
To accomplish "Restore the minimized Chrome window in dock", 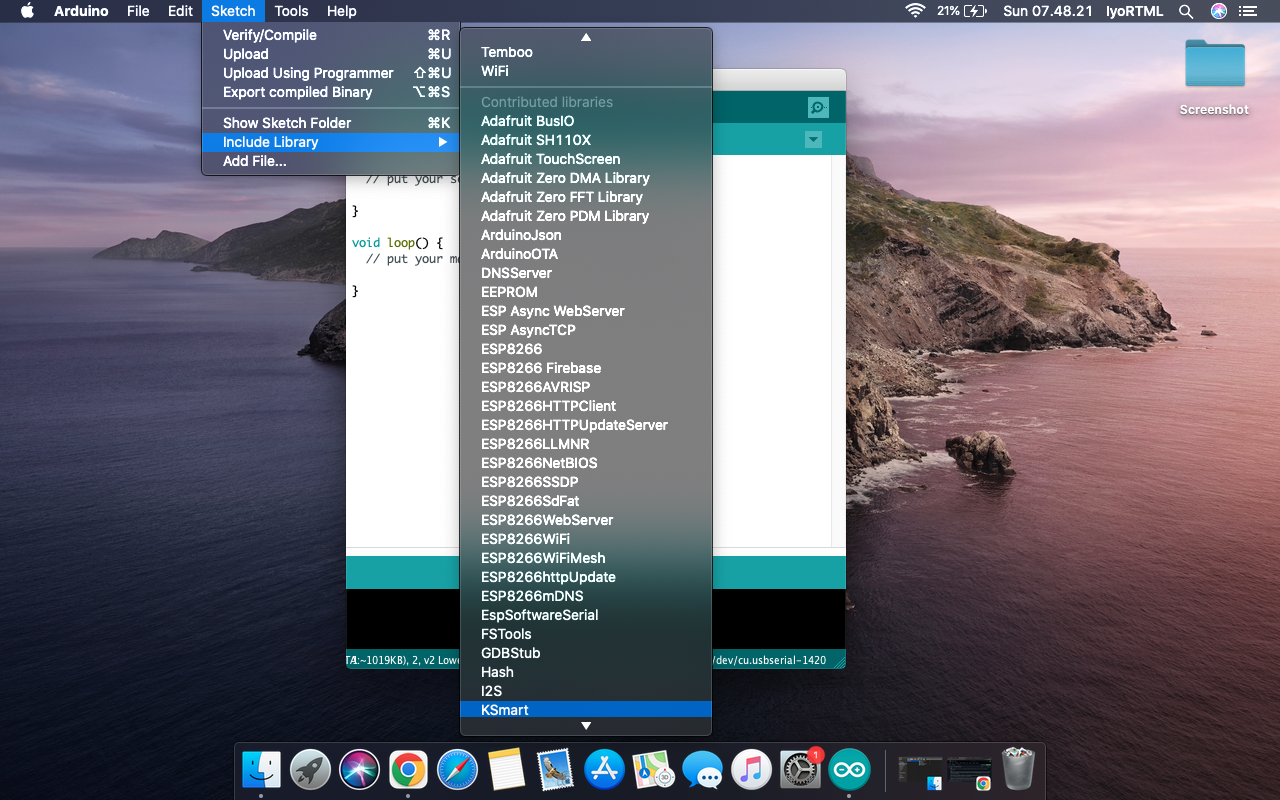I will [x=969, y=770].
